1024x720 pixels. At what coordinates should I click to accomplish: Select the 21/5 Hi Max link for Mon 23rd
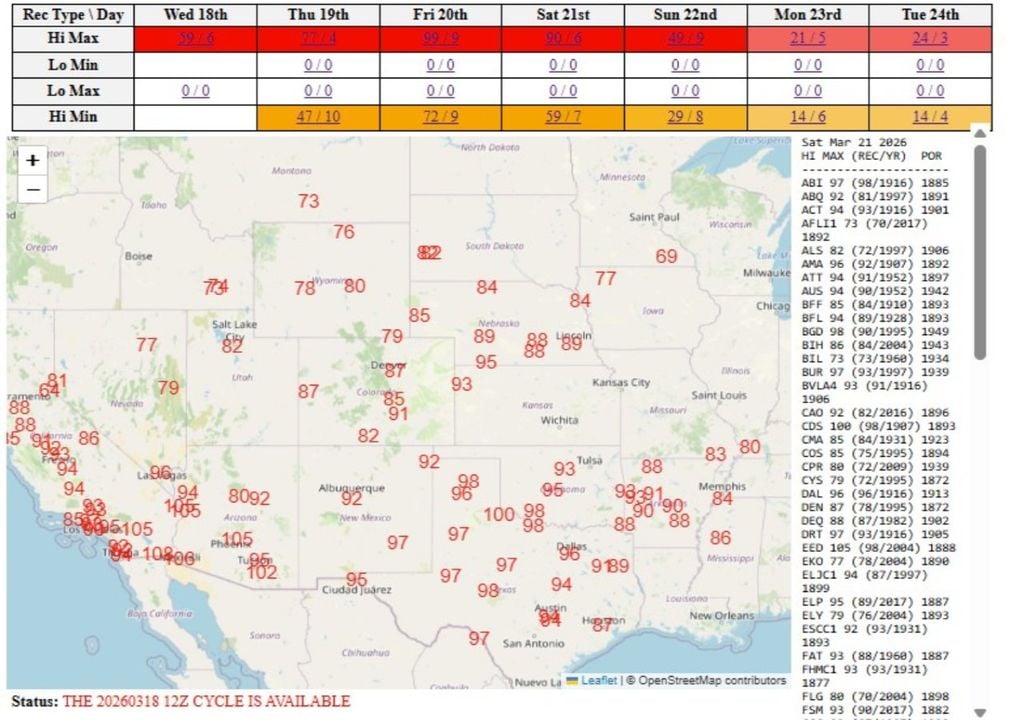(x=806, y=39)
